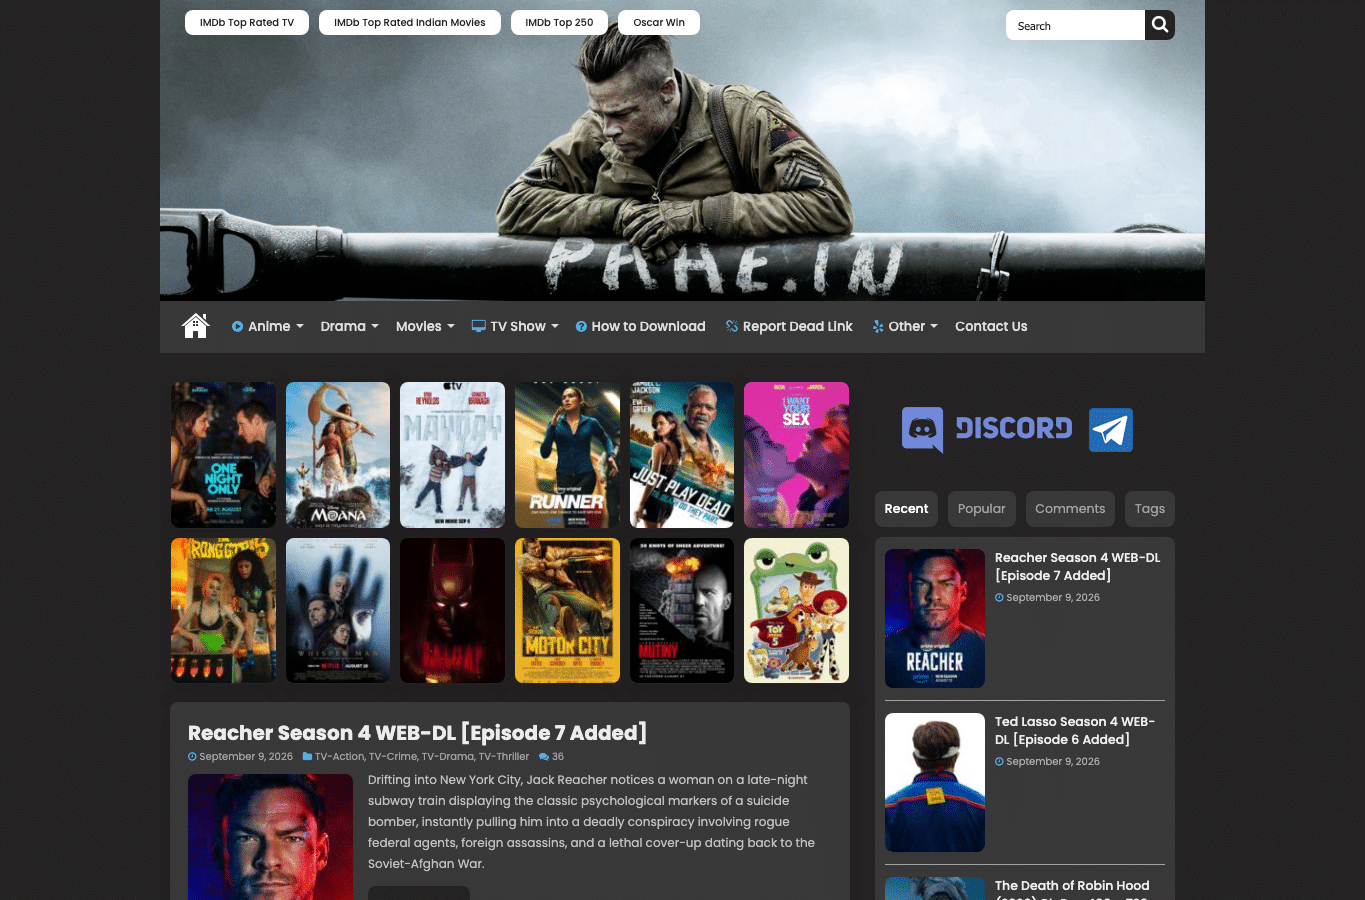
Task: Open How to Download page
Action: (x=640, y=326)
